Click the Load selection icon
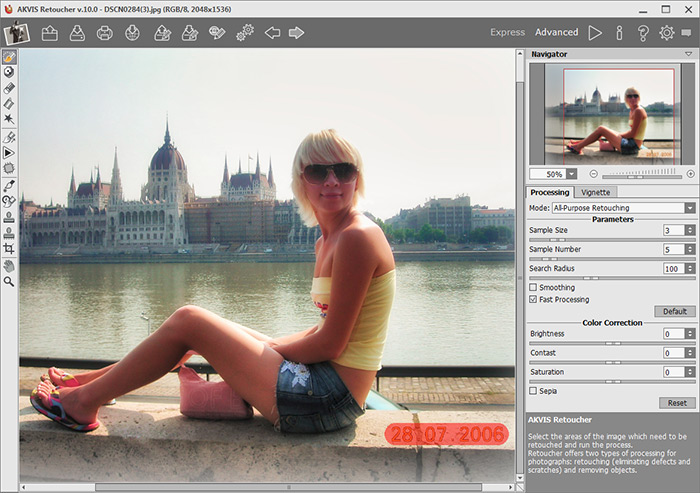 162,33
